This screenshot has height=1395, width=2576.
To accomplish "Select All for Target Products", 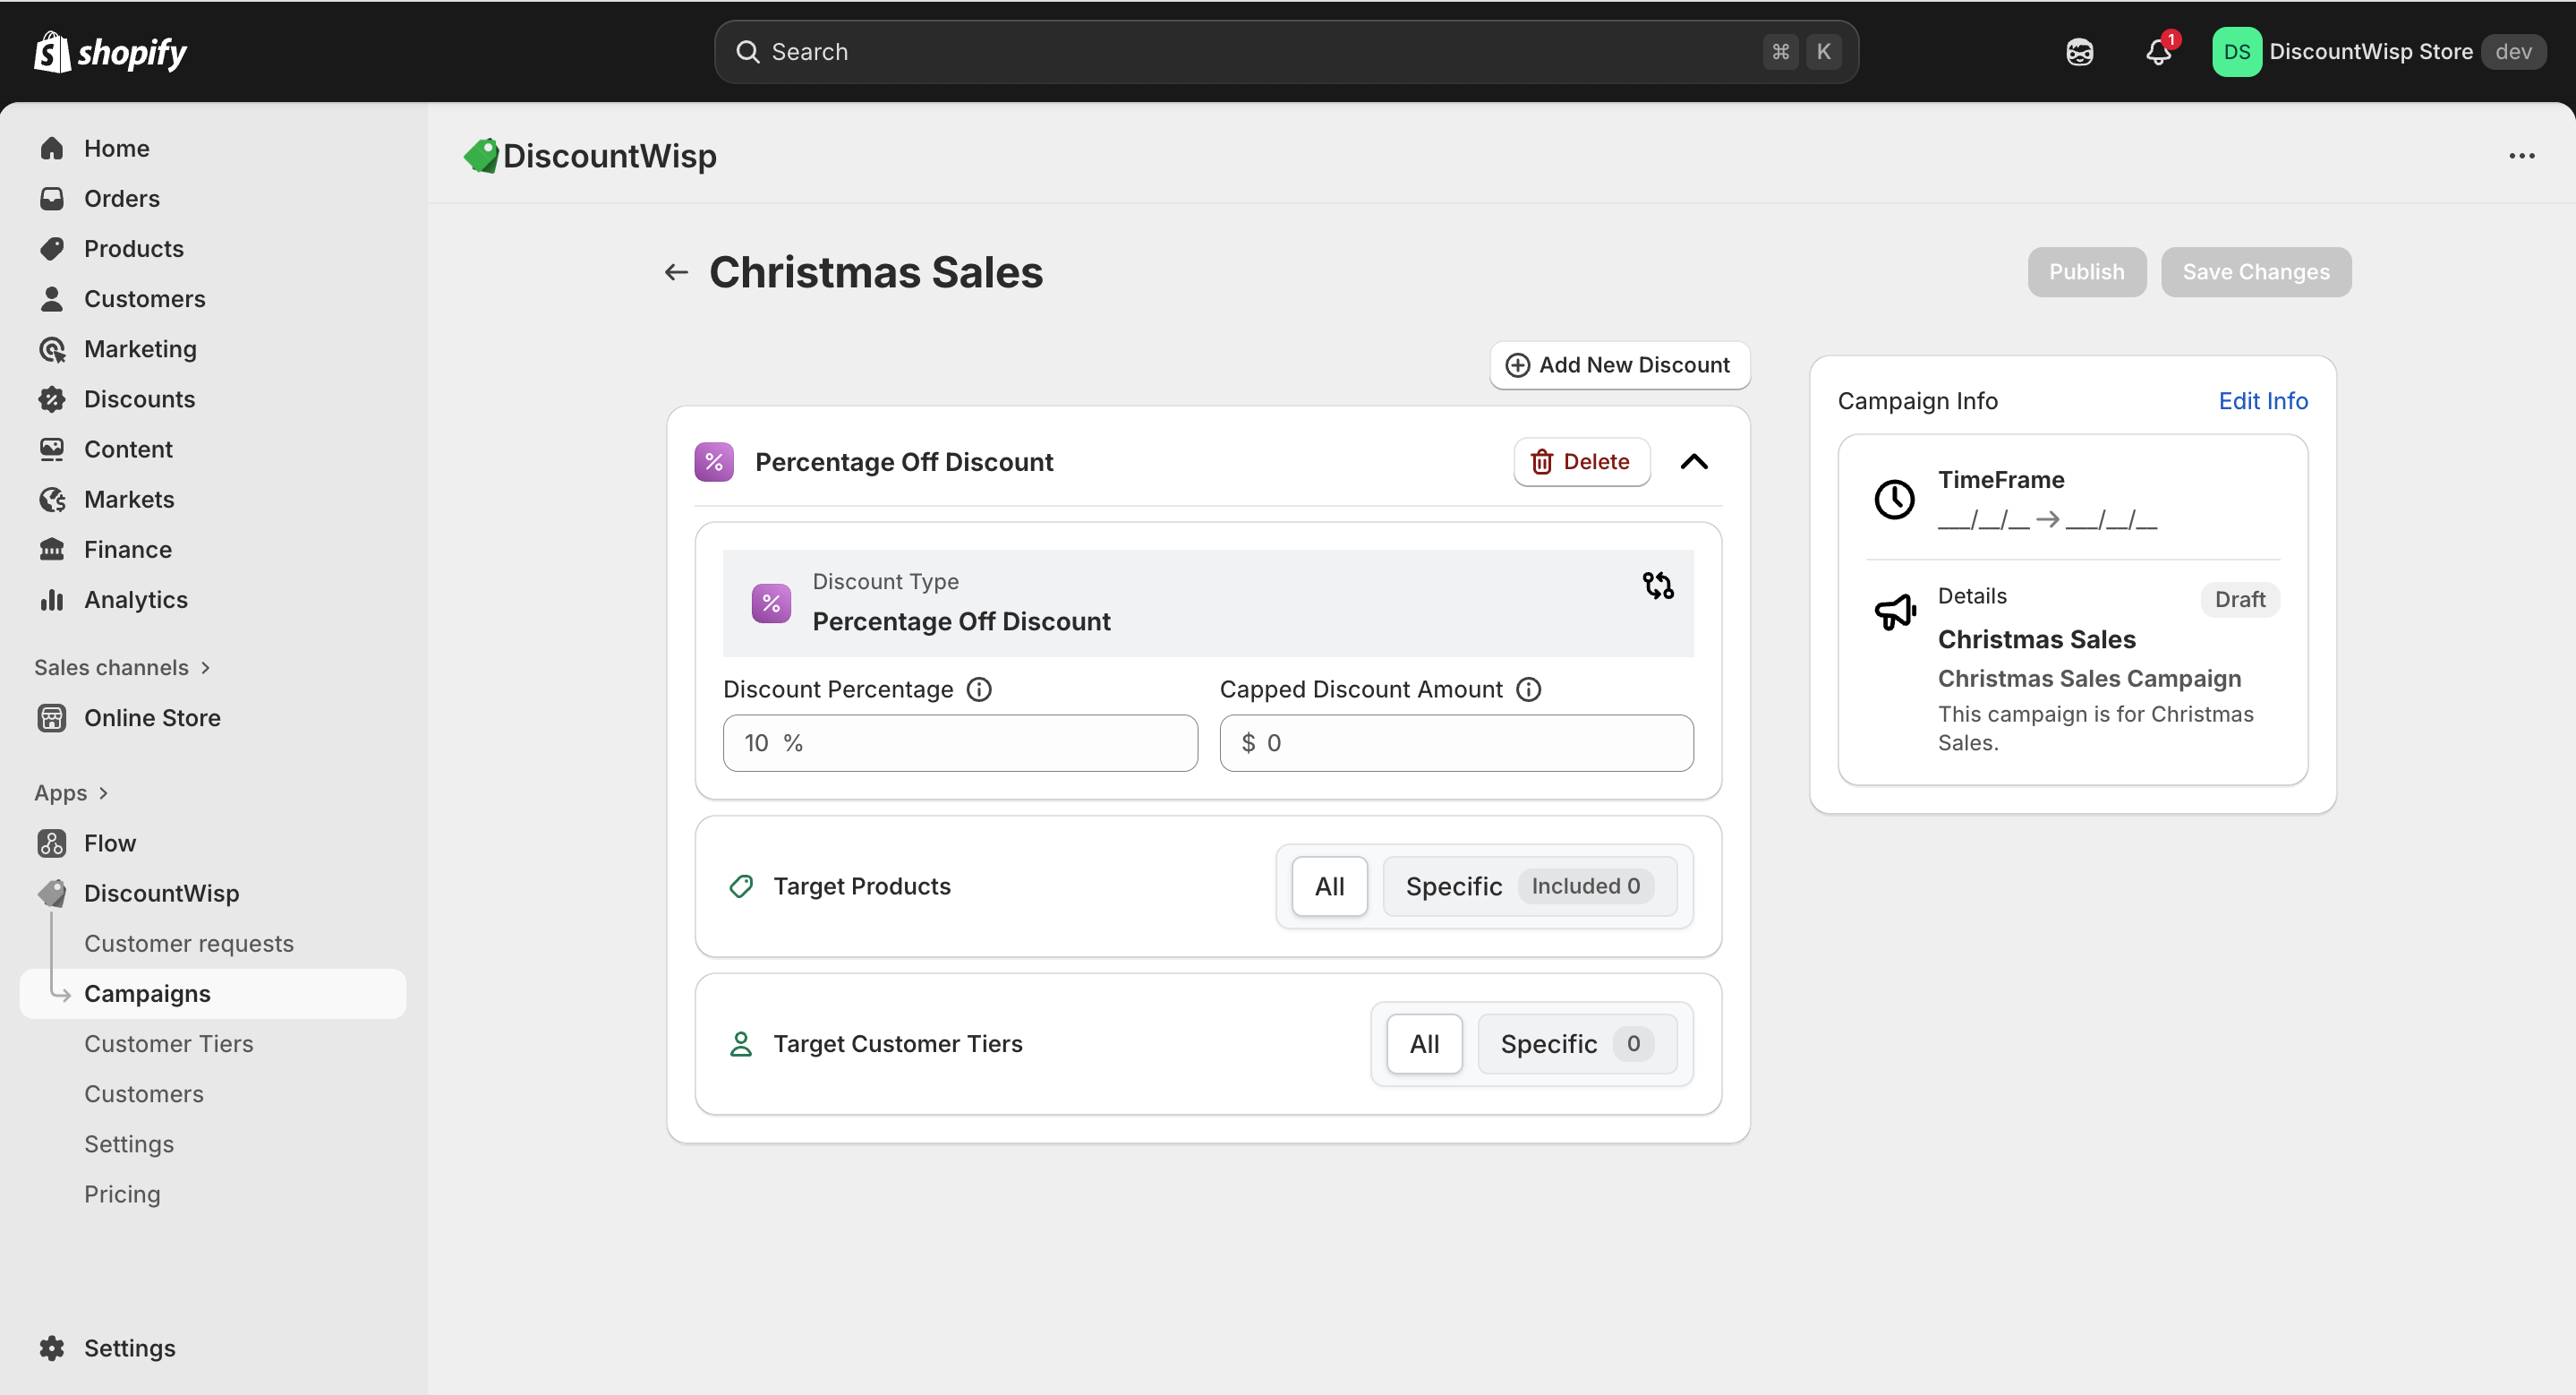I will tap(1329, 886).
